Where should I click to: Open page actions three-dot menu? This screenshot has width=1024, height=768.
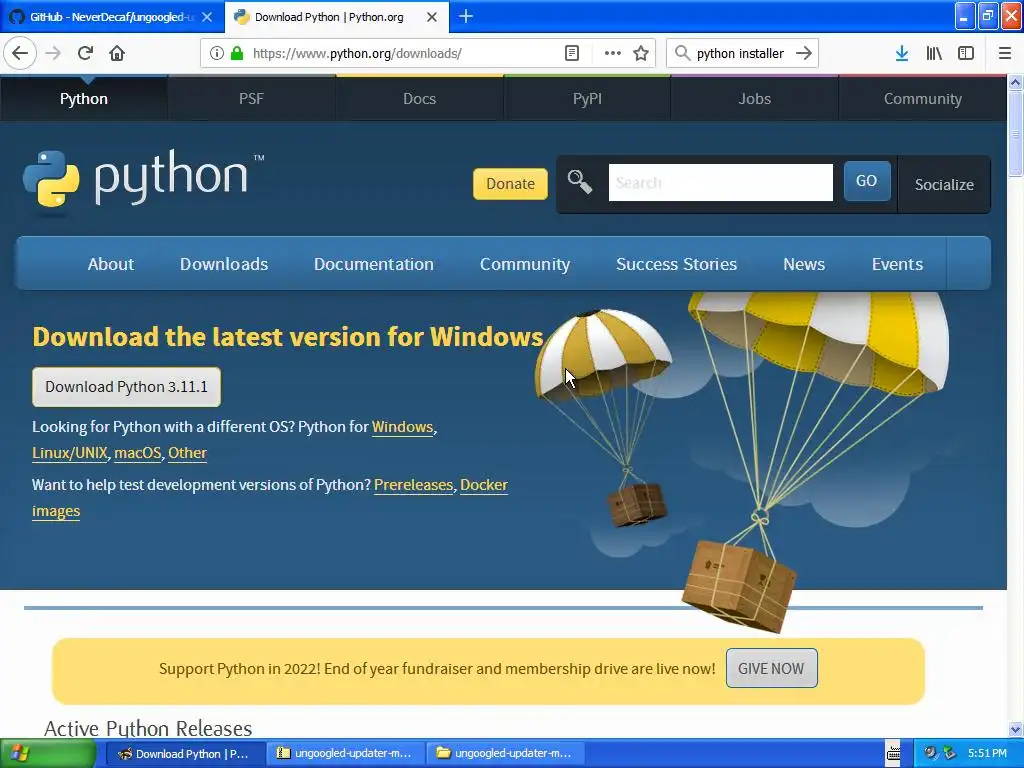coord(613,54)
